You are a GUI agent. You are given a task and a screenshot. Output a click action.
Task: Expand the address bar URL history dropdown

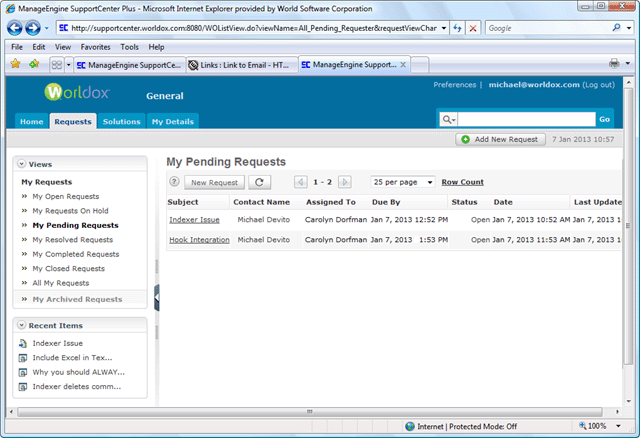444,28
